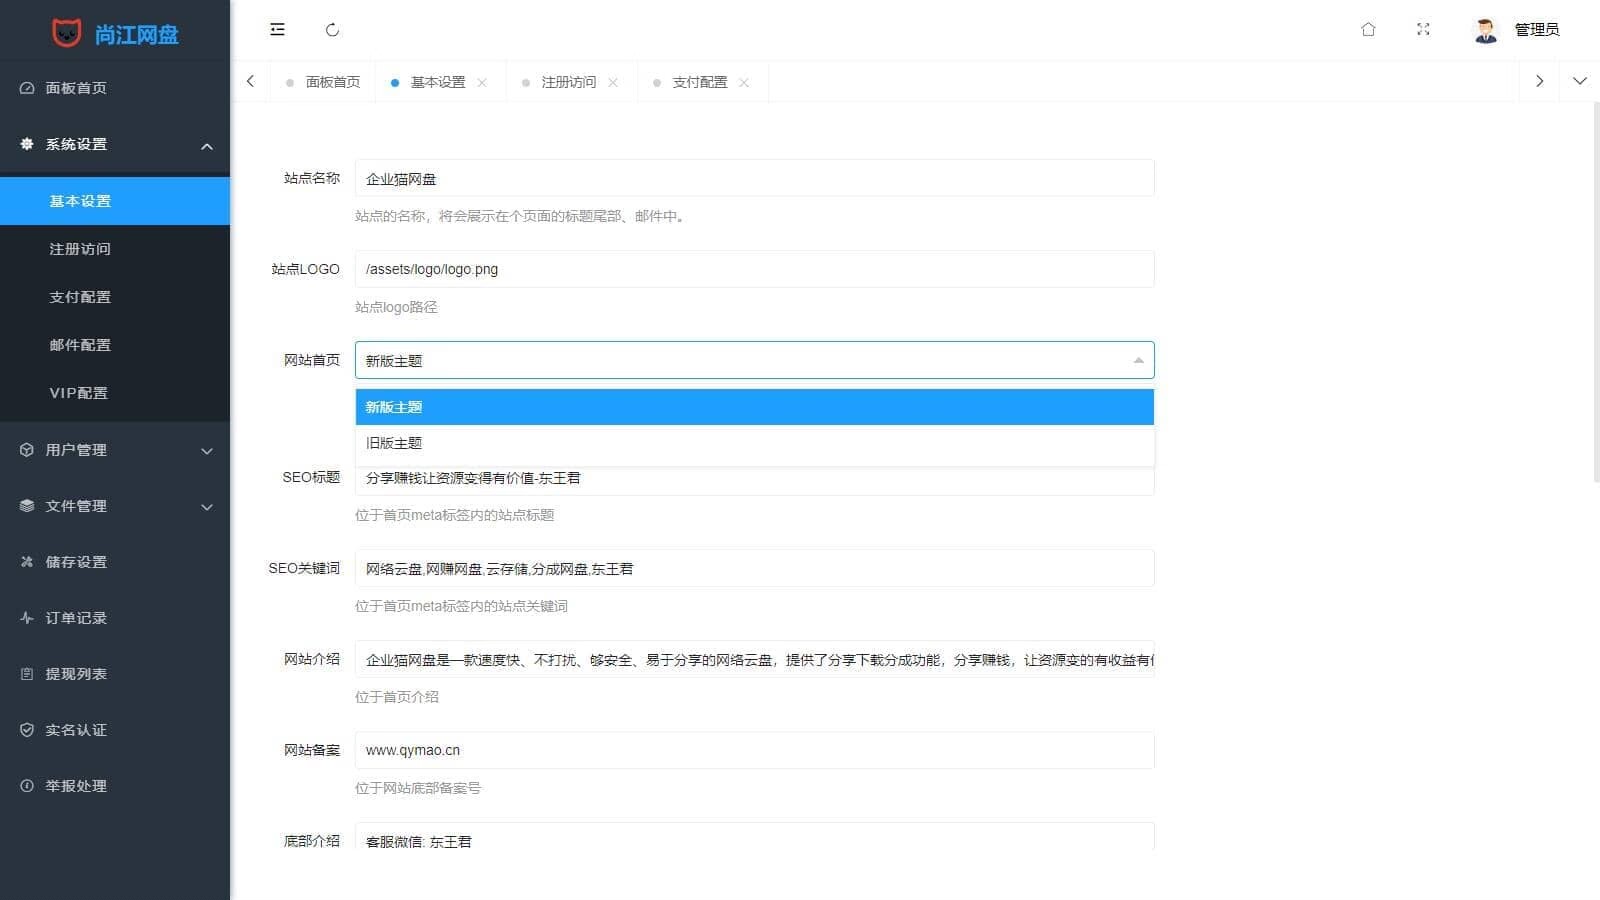Click the 站点LOGO path input field
The width and height of the screenshot is (1600, 900).
click(x=754, y=268)
